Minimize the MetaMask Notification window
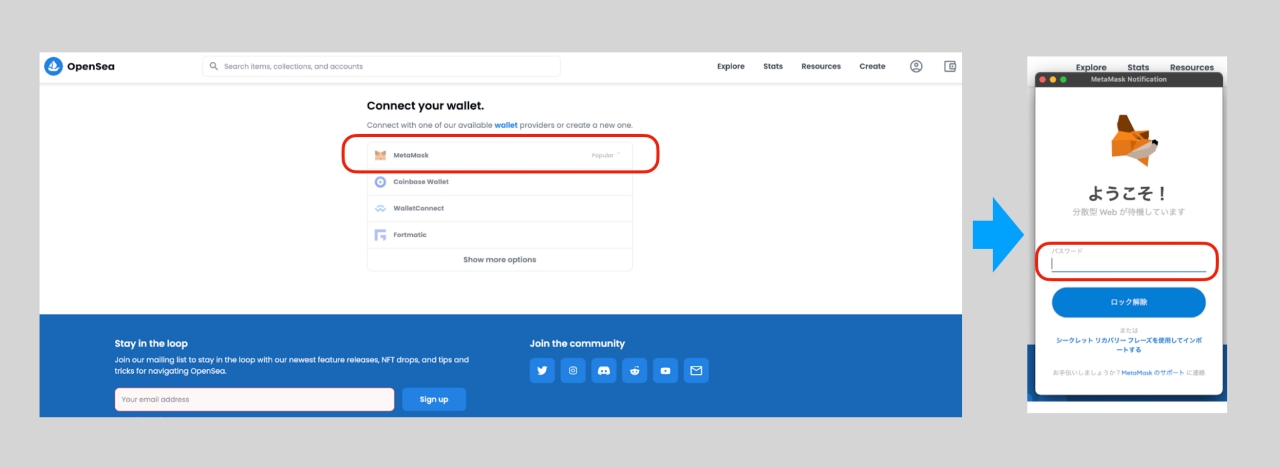 point(1052,79)
